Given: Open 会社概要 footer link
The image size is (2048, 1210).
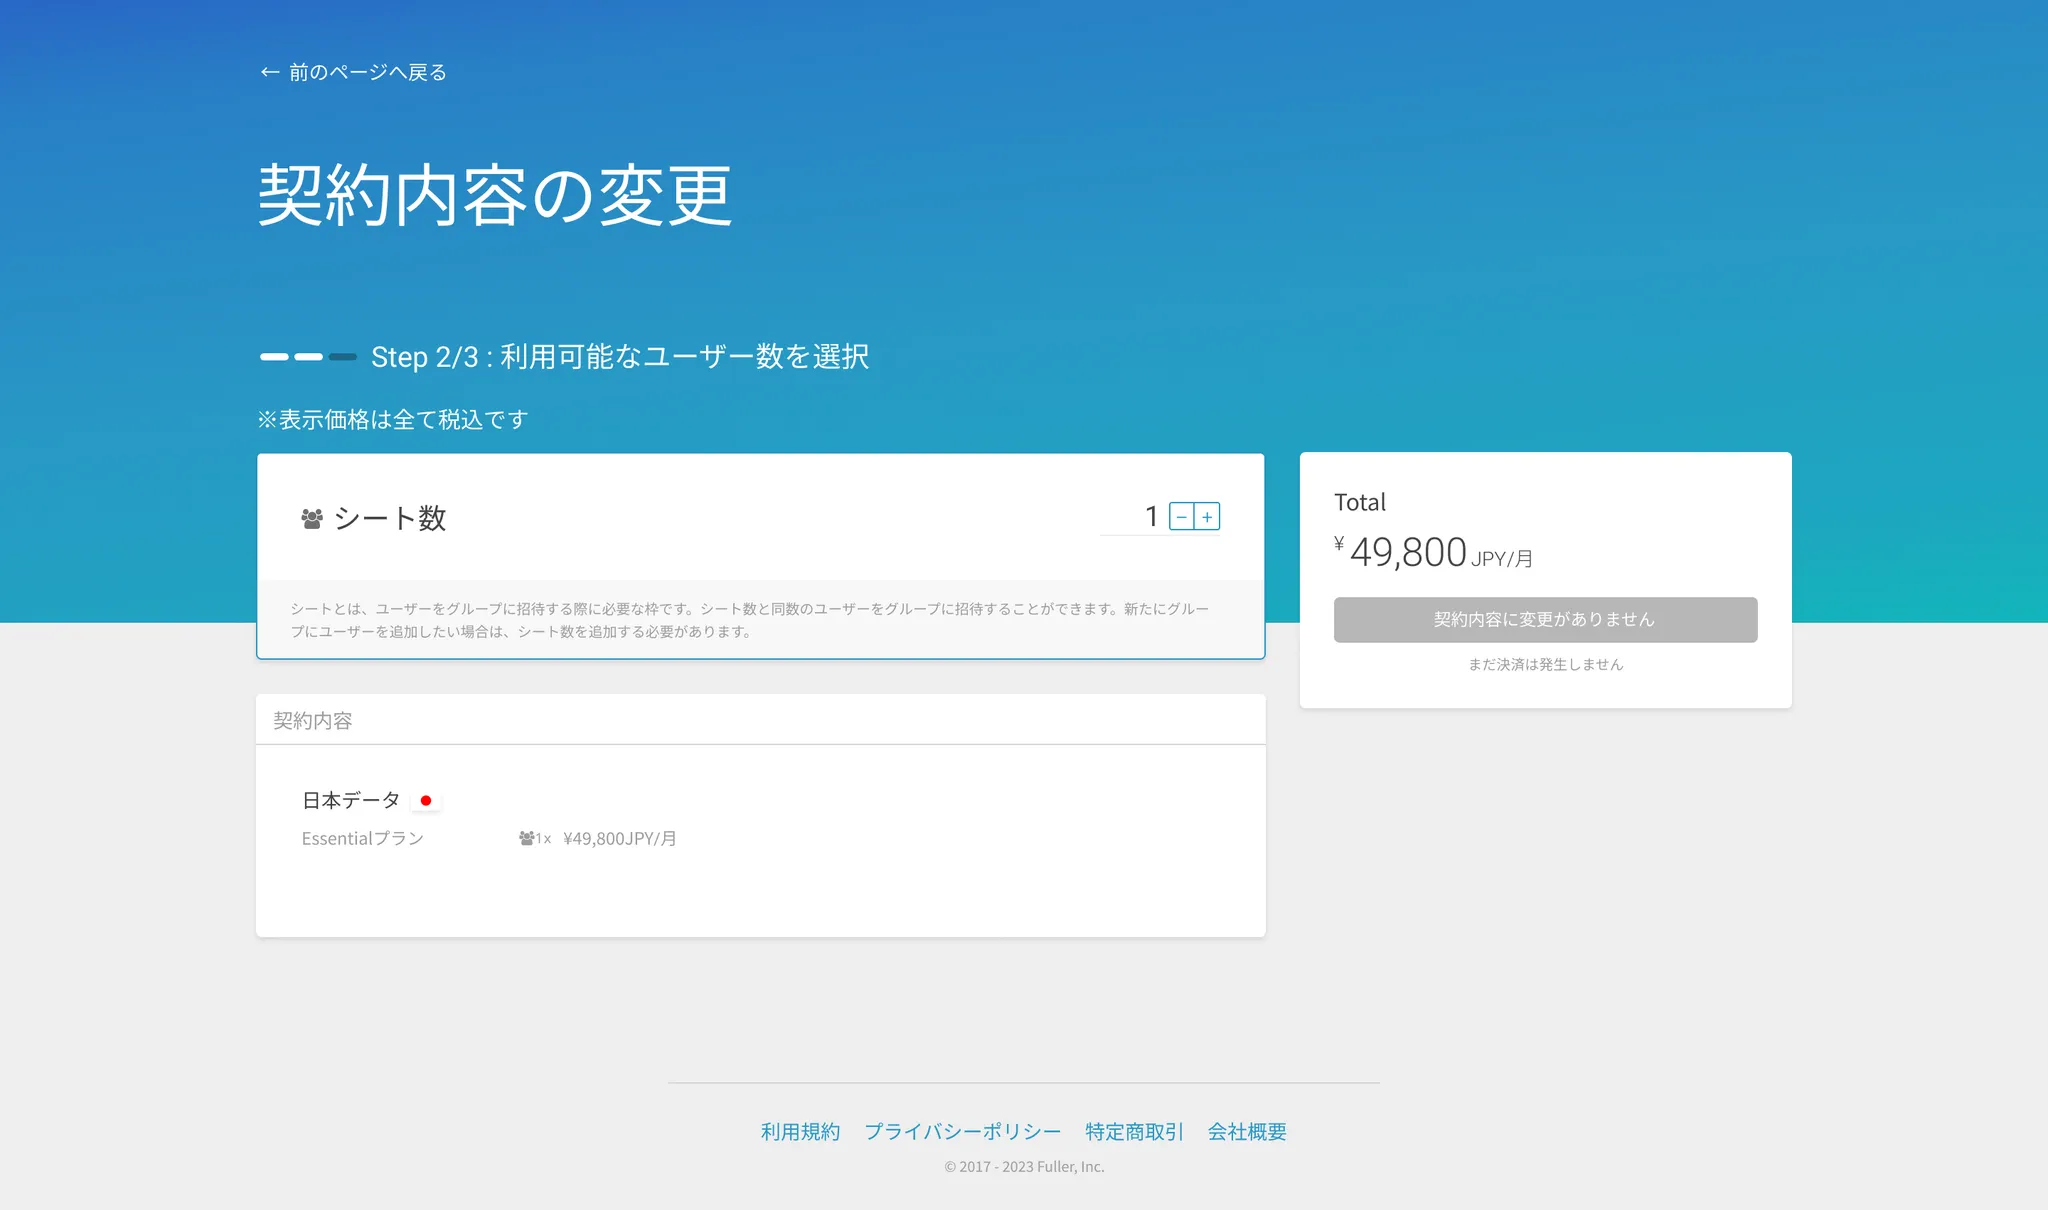Looking at the screenshot, I should [1247, 1131].
